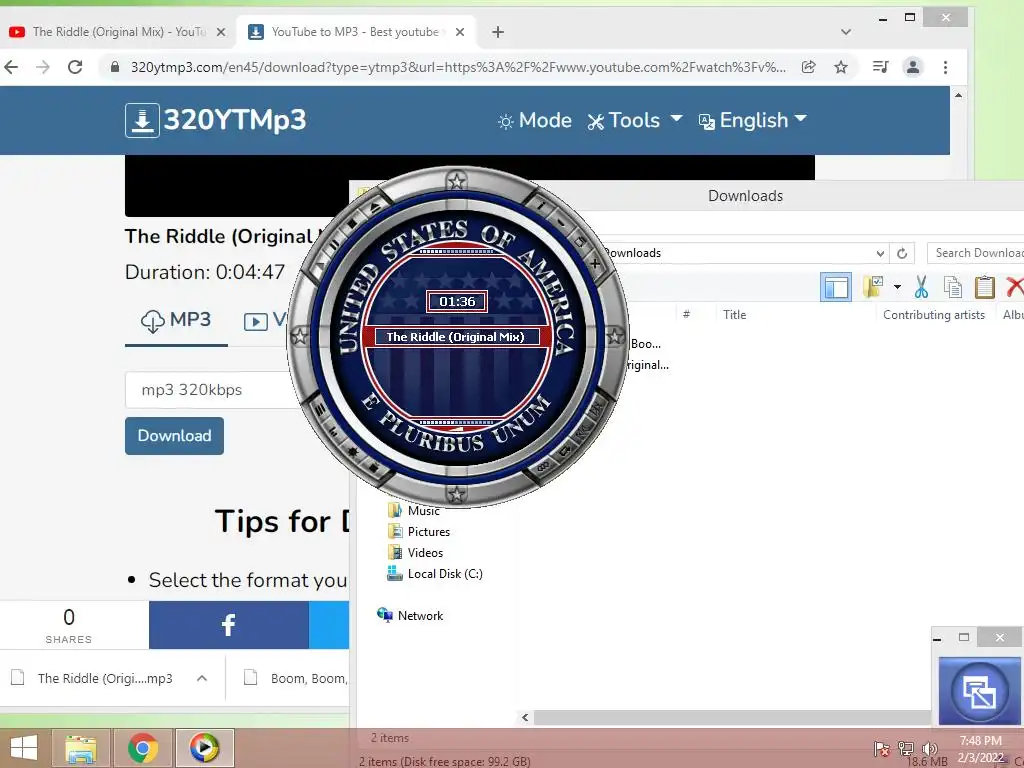Click the song title in the media player skin
This screenshot has height=768, width=1024.
(456, 337)
